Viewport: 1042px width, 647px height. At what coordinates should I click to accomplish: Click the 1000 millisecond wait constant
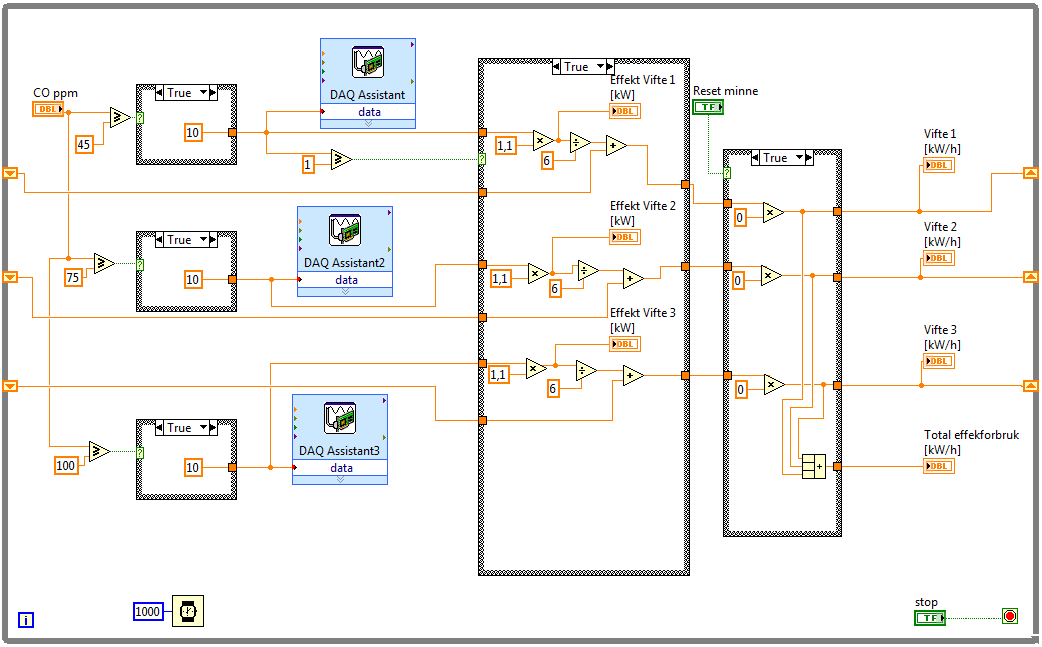point(148,612)
